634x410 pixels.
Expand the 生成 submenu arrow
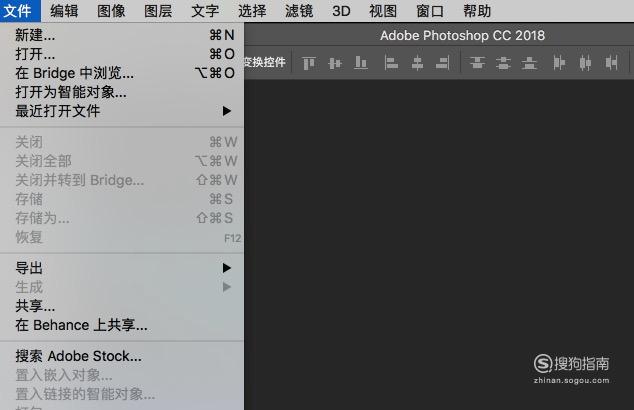(x=227, y=287)
